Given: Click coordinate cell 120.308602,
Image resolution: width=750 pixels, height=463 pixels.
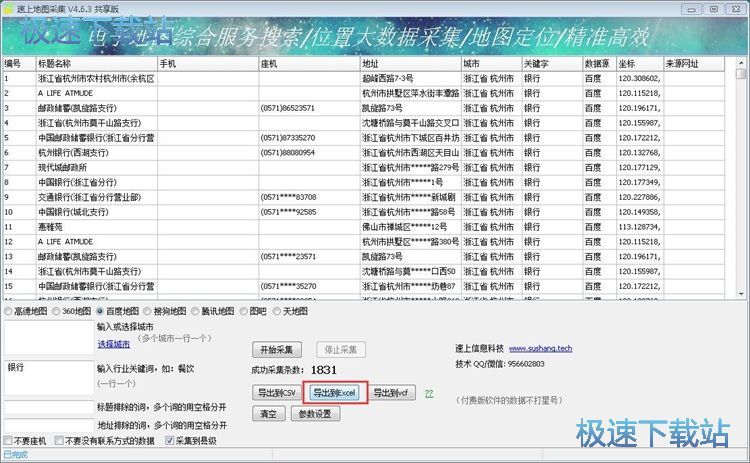Looking at the screenshot, I should [639, 78].
